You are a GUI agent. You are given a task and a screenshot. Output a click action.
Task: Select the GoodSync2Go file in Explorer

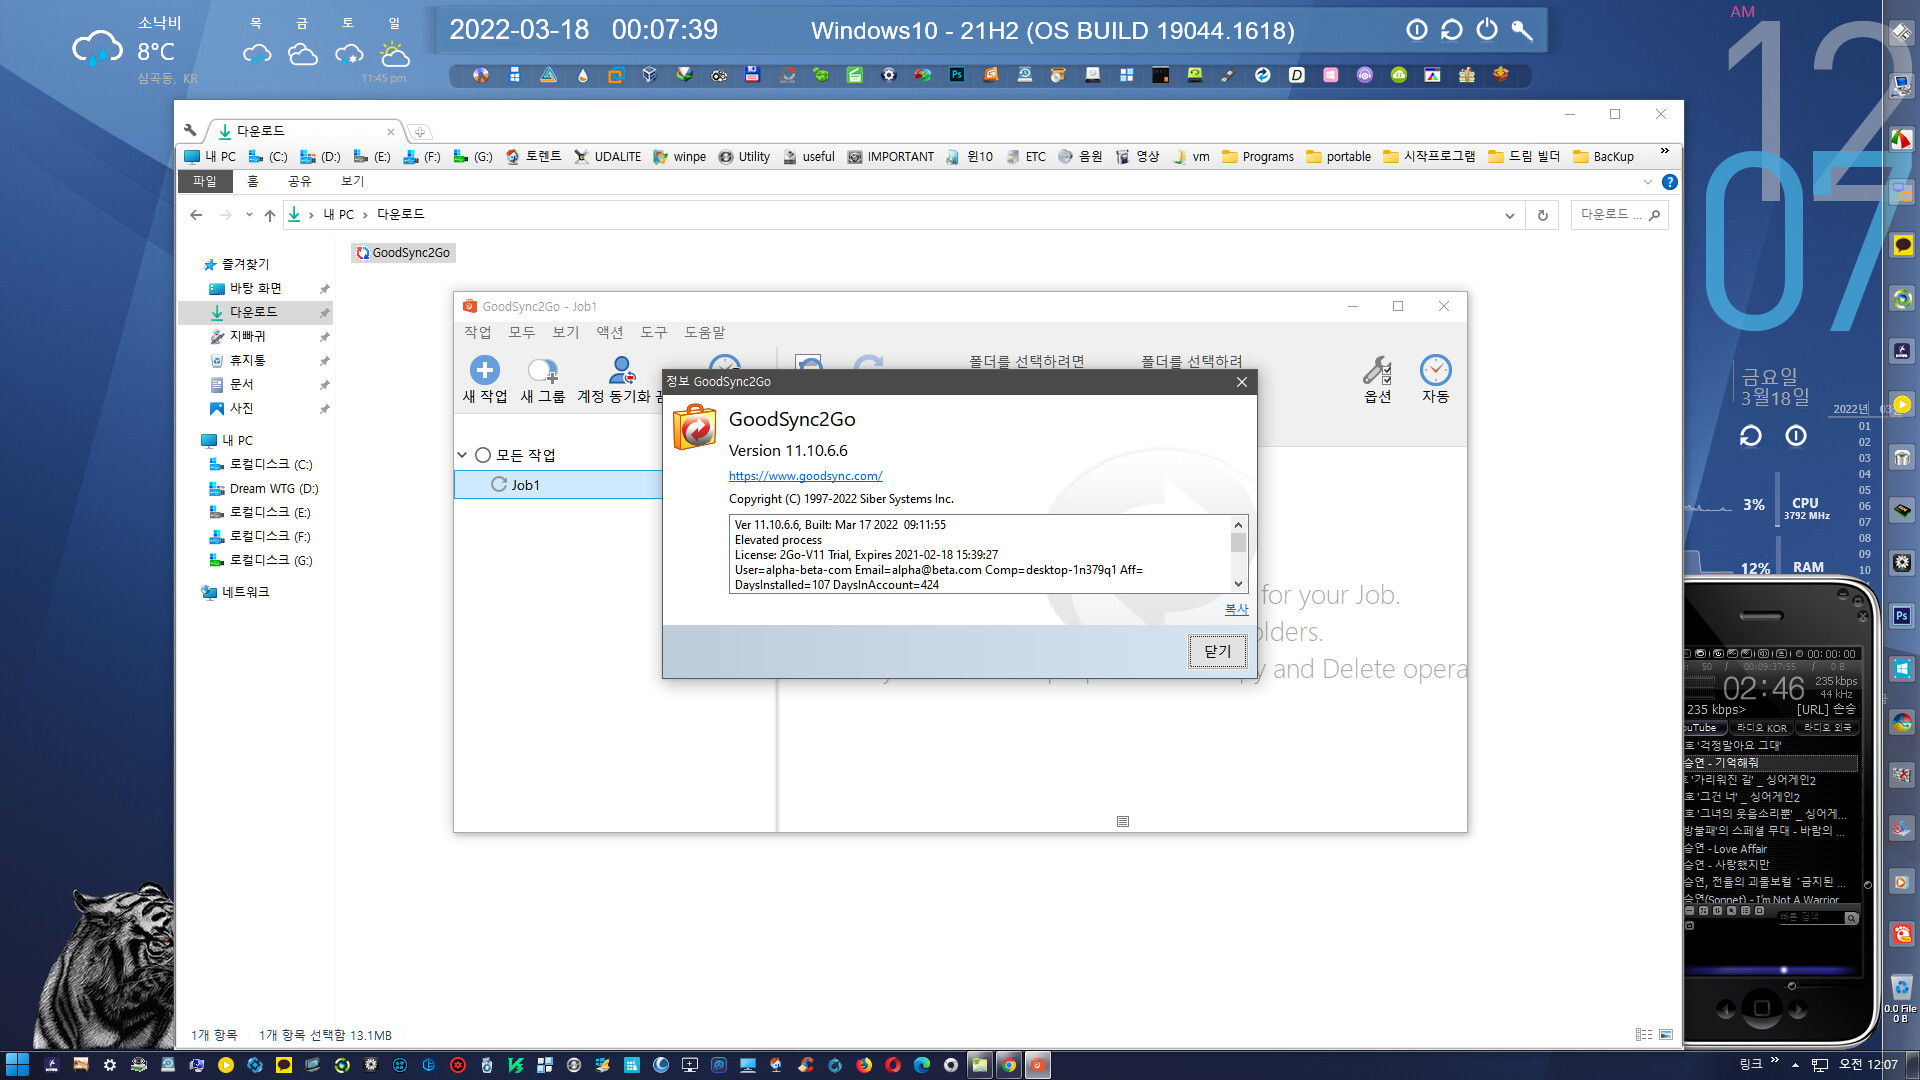[x=403, y=253]
